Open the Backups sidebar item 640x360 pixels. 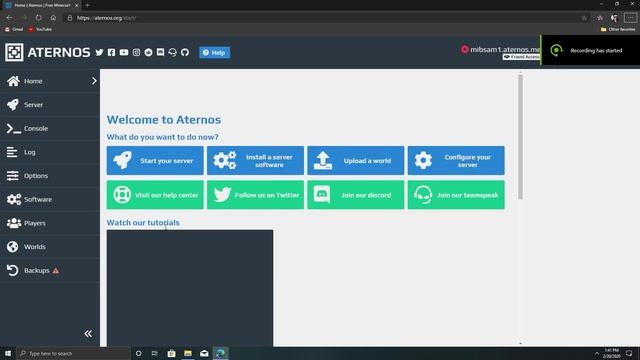[50, 271]
